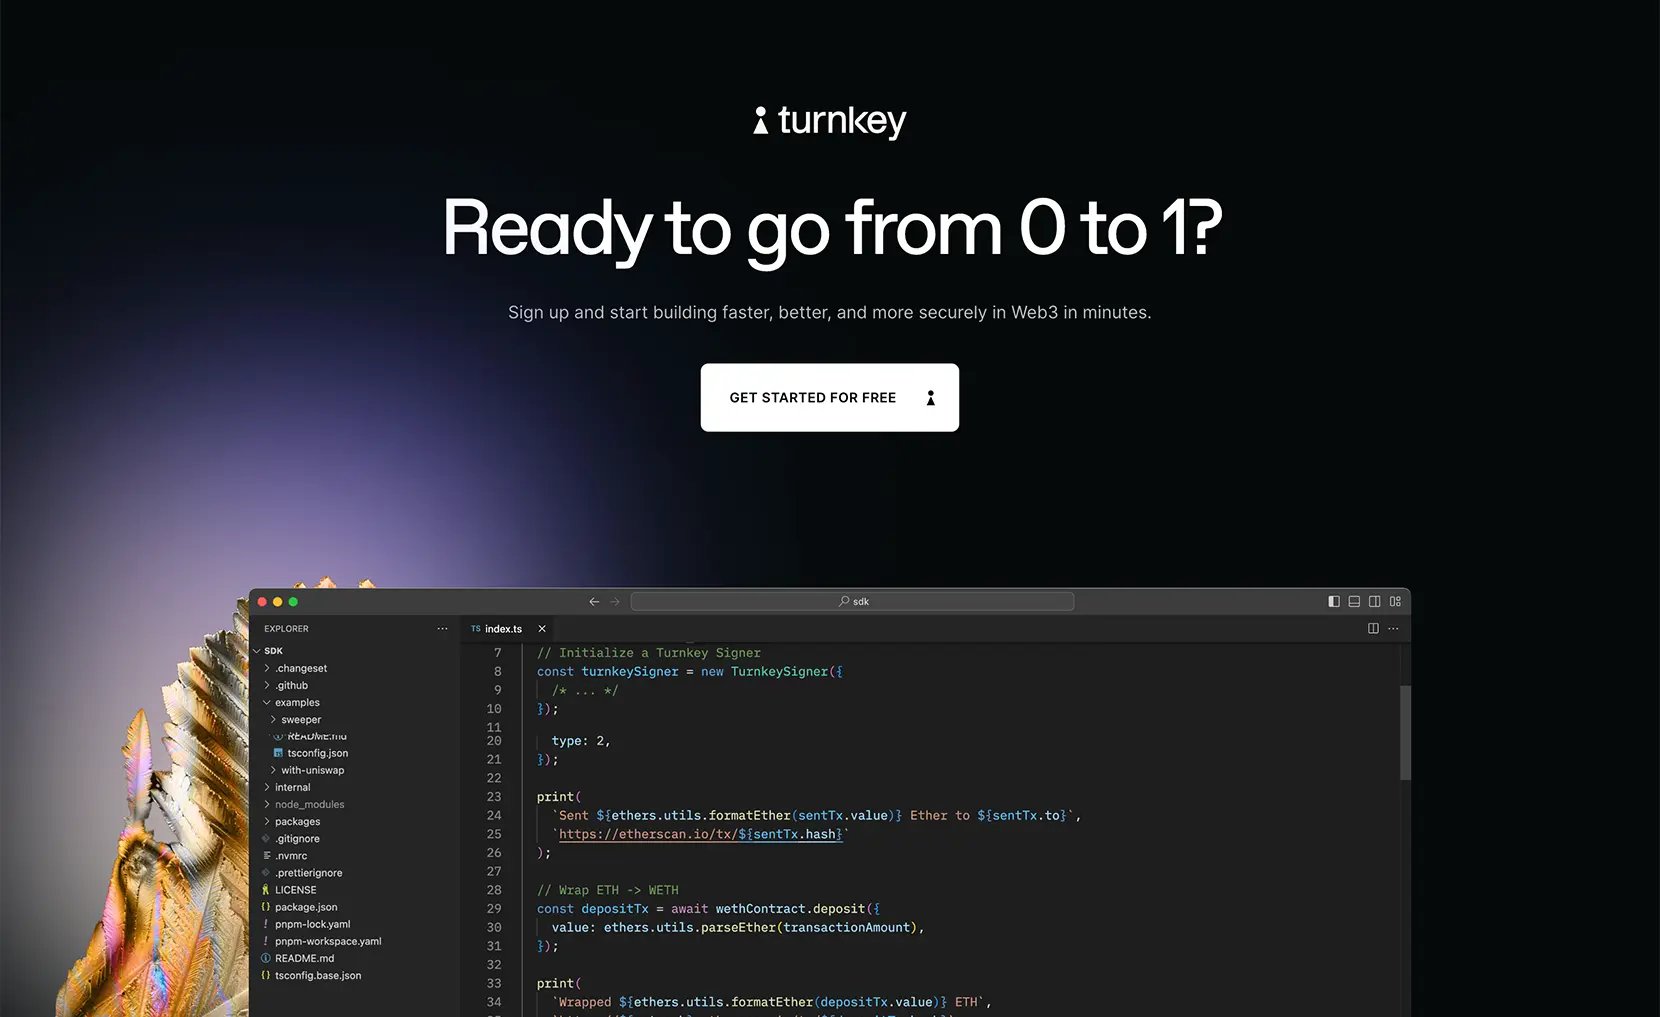Click the Turnkey logo at top

pos(829,121)
